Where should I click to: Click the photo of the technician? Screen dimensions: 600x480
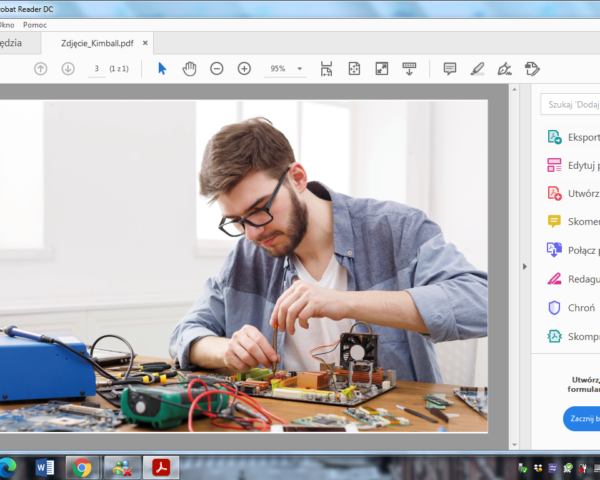(x=244, y=266)
